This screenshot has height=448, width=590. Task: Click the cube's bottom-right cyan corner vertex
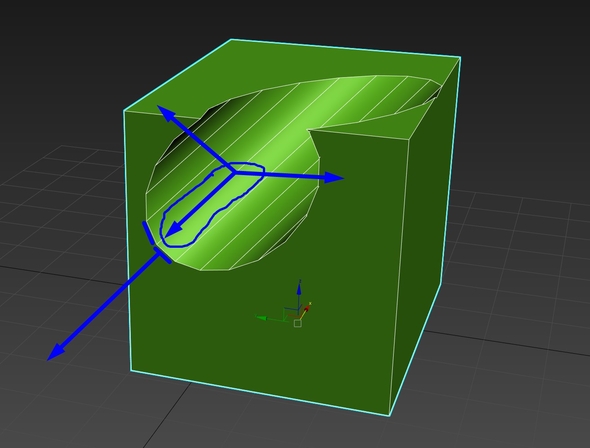tap(389, 415)
